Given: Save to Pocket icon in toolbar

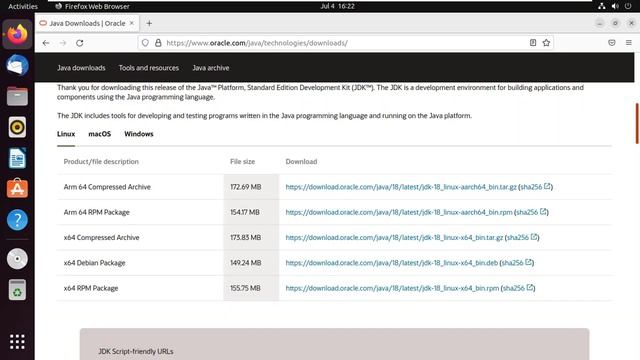Looking at the screenshot, I should [611, 43].
